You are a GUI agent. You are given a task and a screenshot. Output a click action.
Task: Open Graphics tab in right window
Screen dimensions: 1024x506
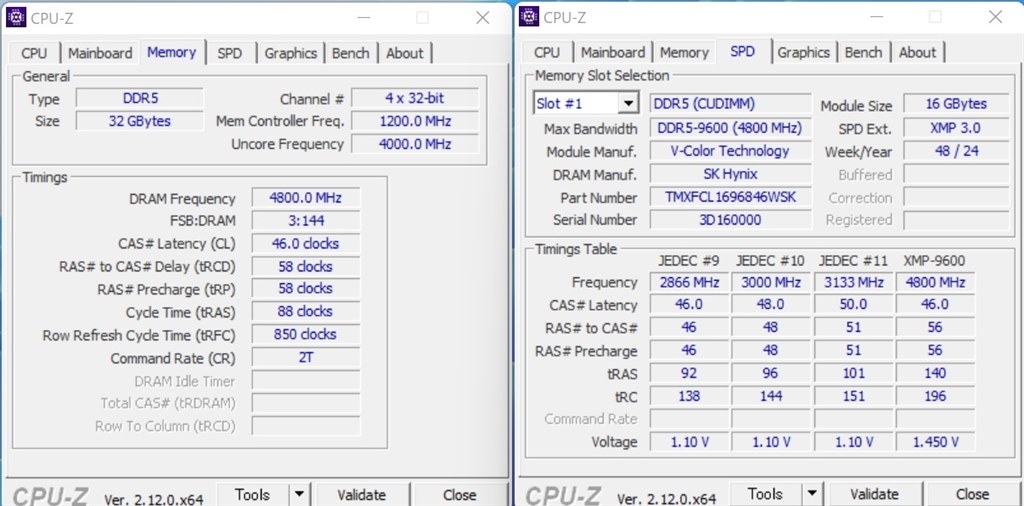pos(803,52)
